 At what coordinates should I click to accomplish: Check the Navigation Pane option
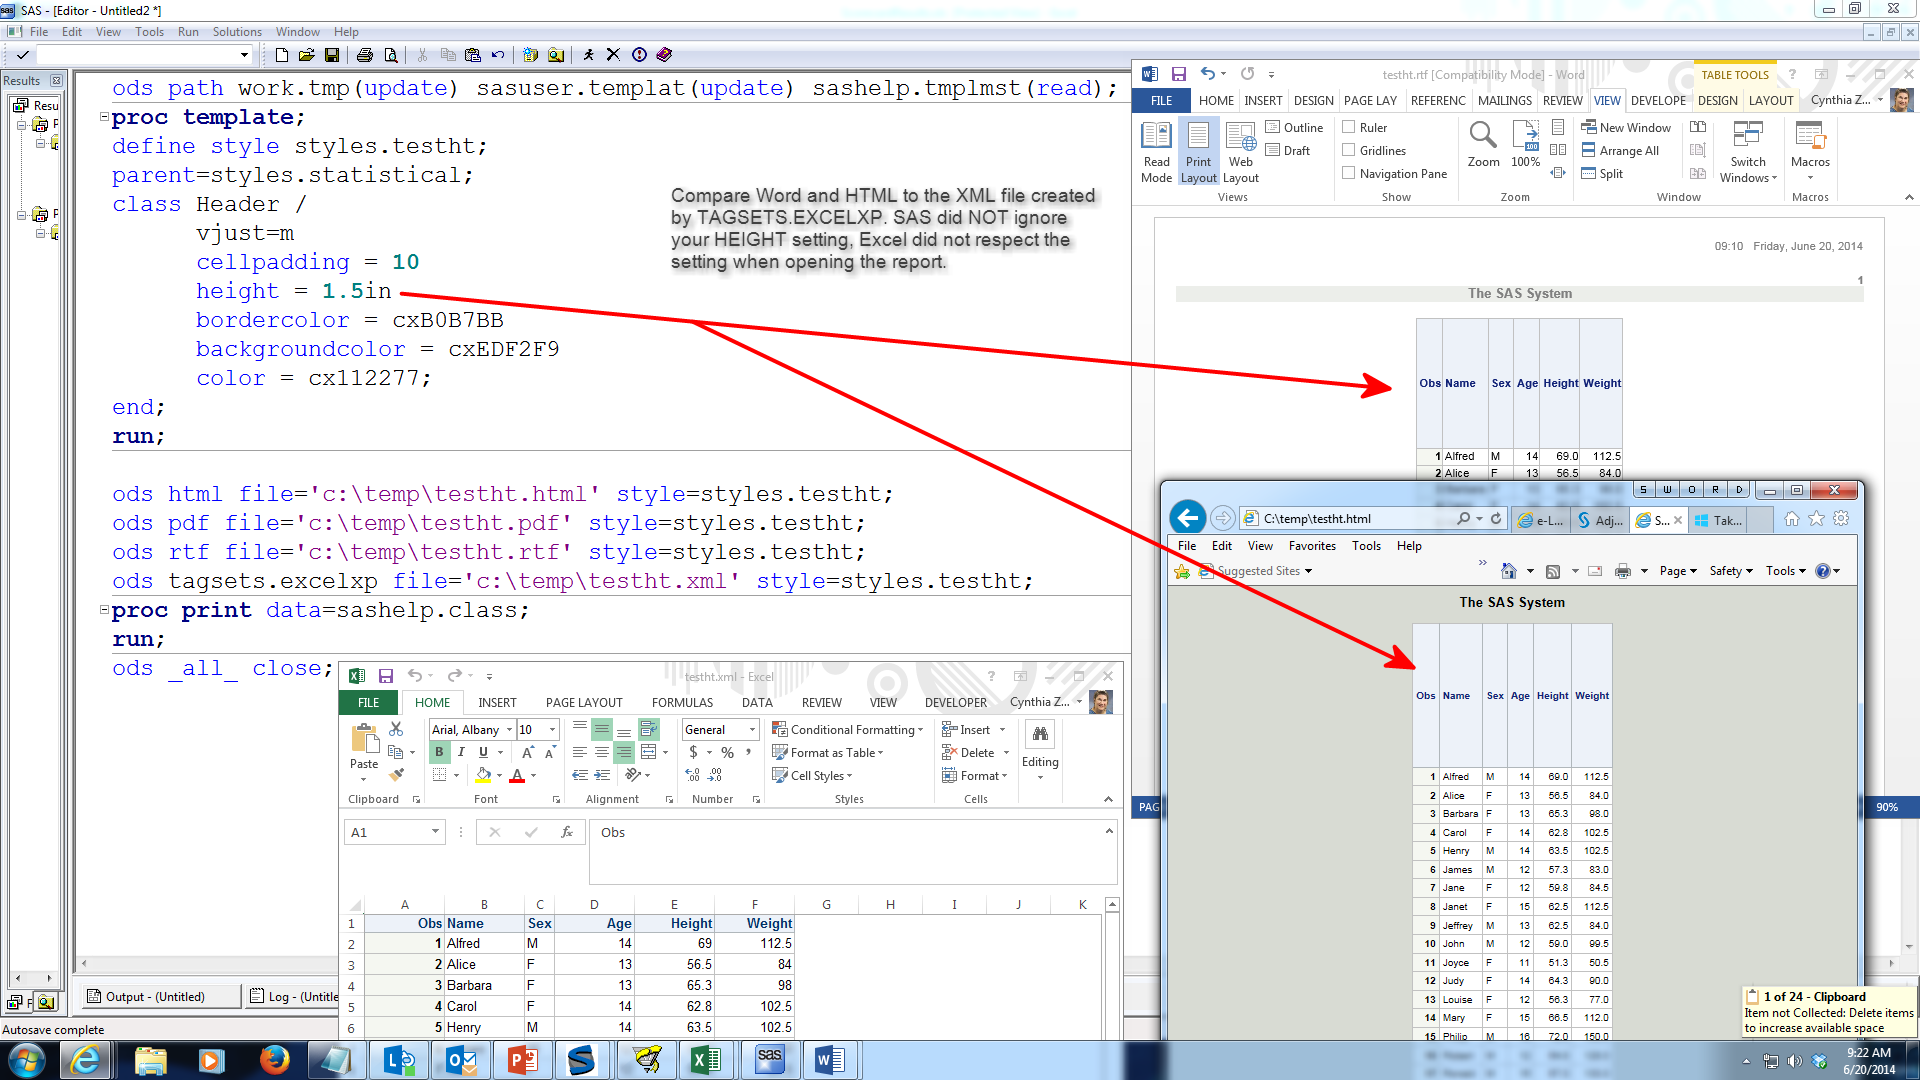tap(1349, 173)
